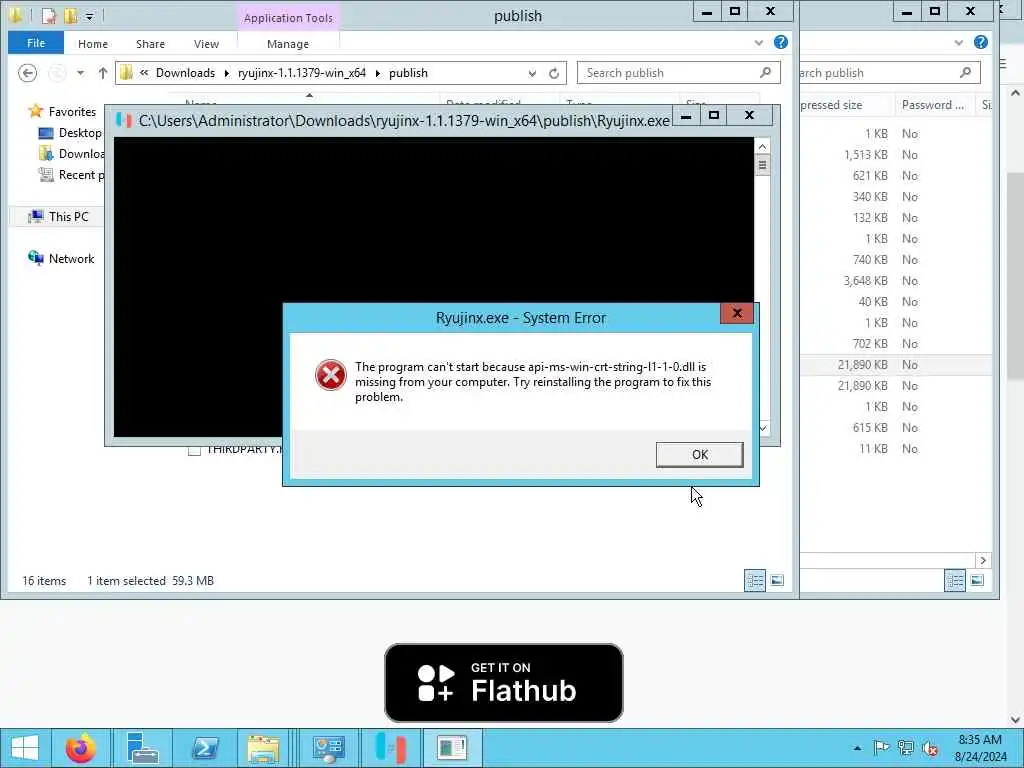The height and width of the screenshot is (768, 1024).
Task: Click the up-one-level arrow in Explorer
Action: (x=103, y=72)
